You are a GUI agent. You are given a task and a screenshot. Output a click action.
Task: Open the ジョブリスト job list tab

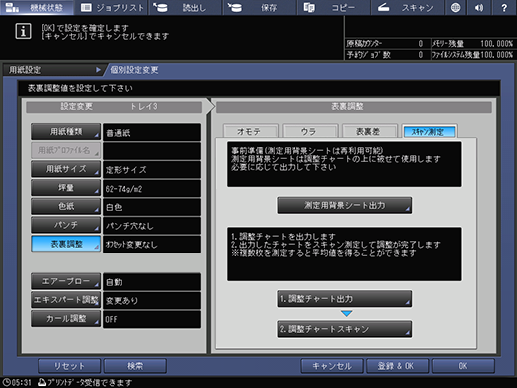[112, 7]
